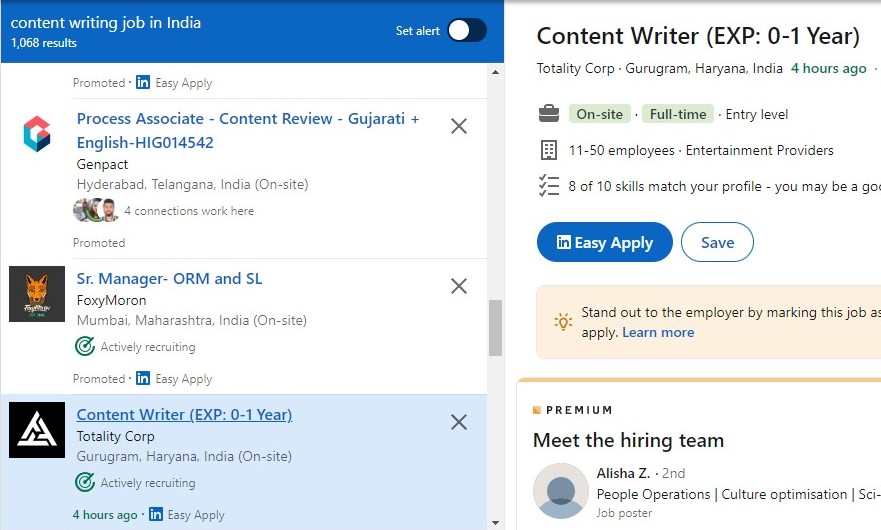Click the job list scroll up arrow

(495, 72)
